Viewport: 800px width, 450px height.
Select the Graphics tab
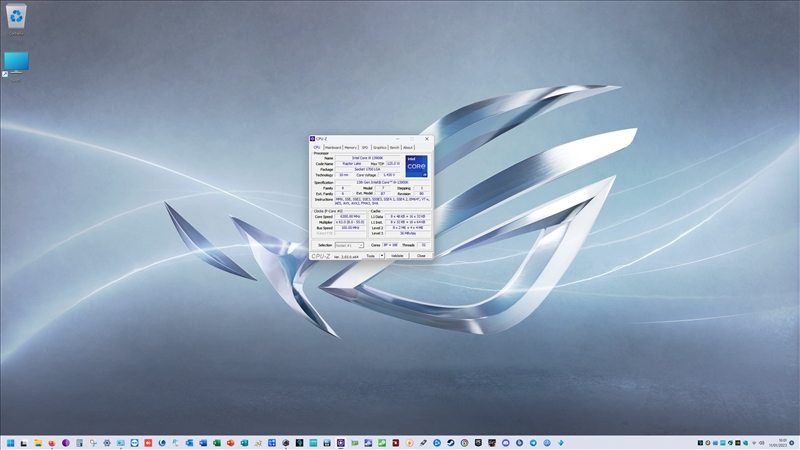coord(379,147)
